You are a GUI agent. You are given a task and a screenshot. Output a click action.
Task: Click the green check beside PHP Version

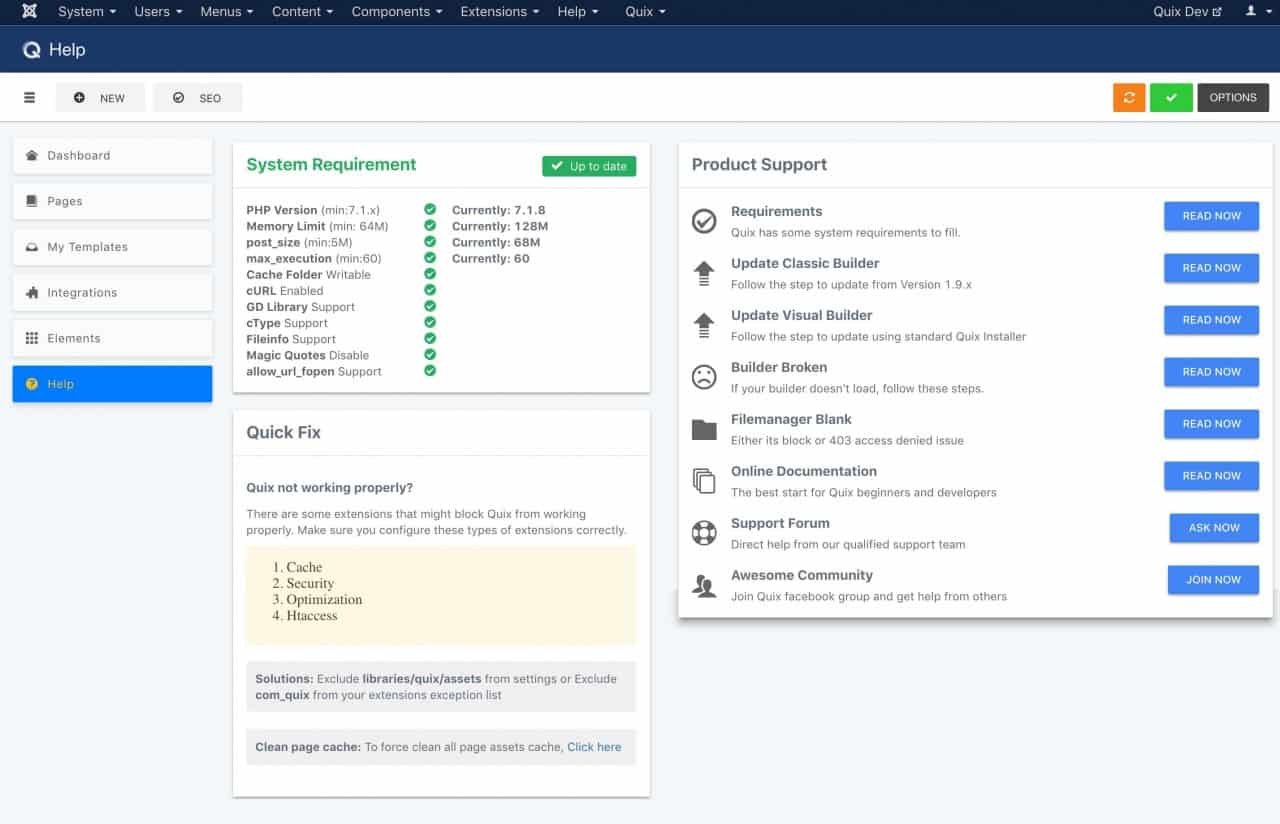pos(430,210)
